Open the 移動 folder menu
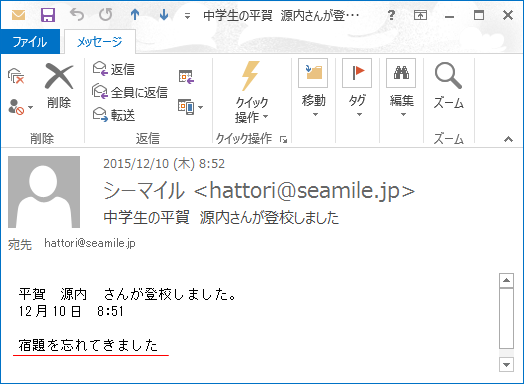The height and width of the screenshot is (385, 524). [313, 88]
